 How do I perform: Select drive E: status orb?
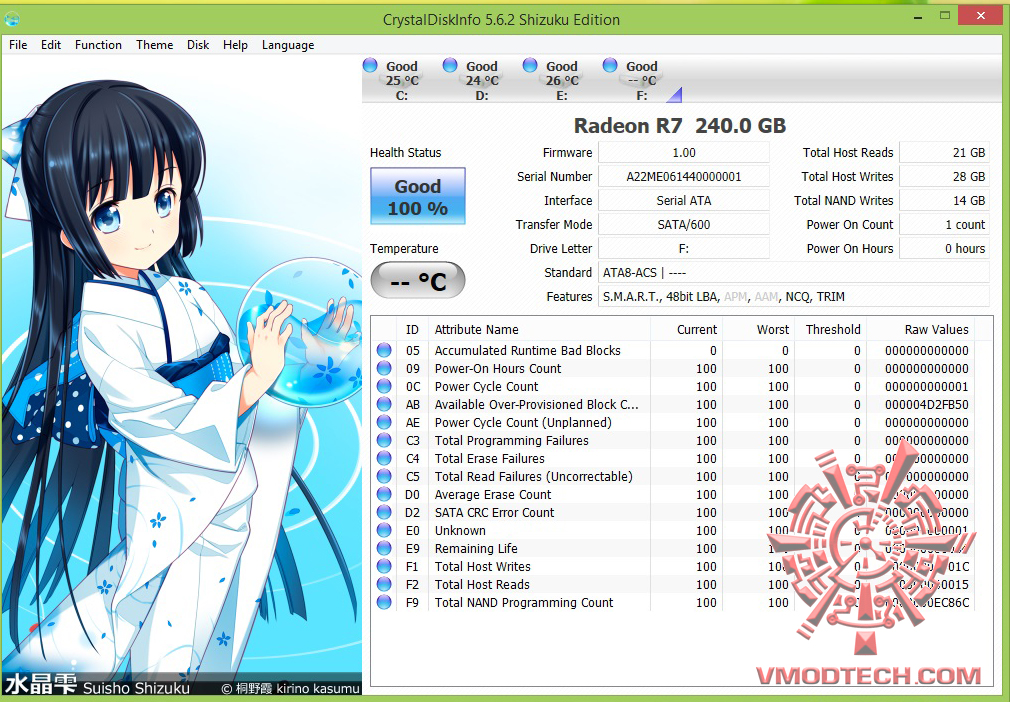(x=530, y=65)
